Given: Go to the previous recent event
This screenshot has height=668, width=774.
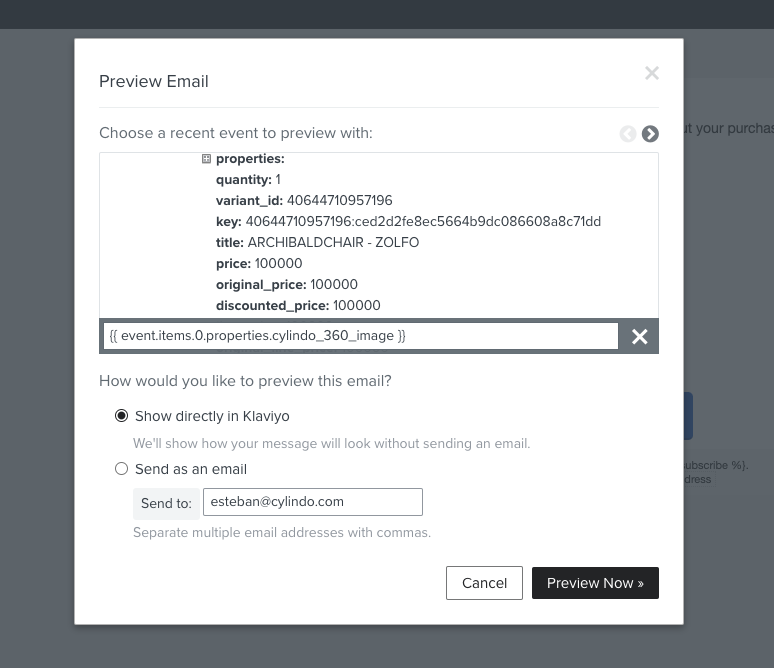Looking at the screenshot, I should click(x=628, y=134).
